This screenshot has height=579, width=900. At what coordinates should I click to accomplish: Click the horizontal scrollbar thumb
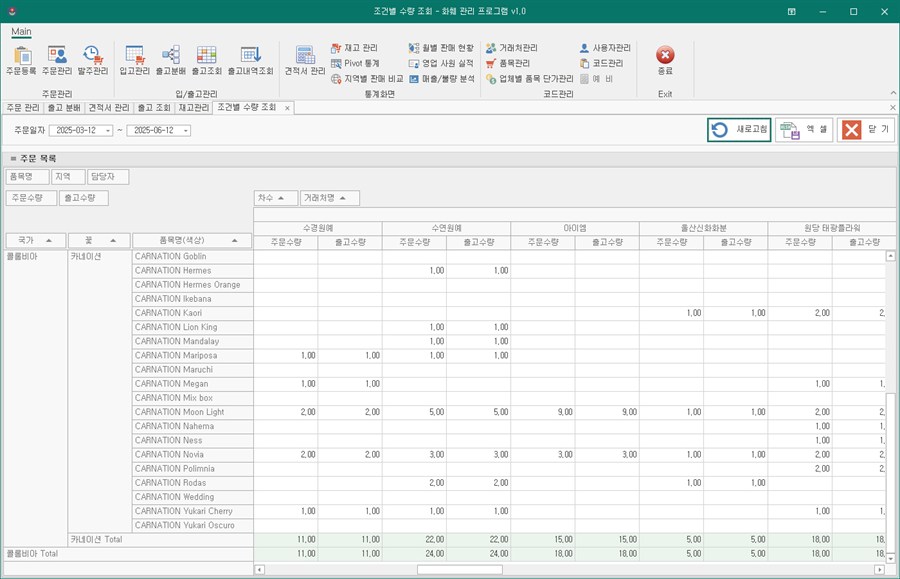460,570
